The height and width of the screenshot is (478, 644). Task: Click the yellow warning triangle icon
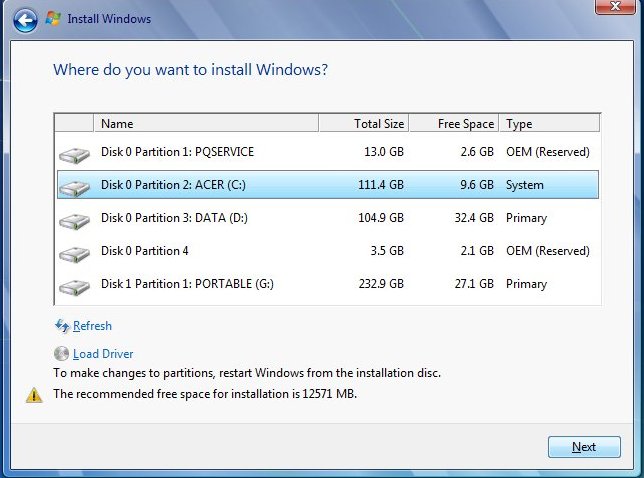(x=35, y=394)
